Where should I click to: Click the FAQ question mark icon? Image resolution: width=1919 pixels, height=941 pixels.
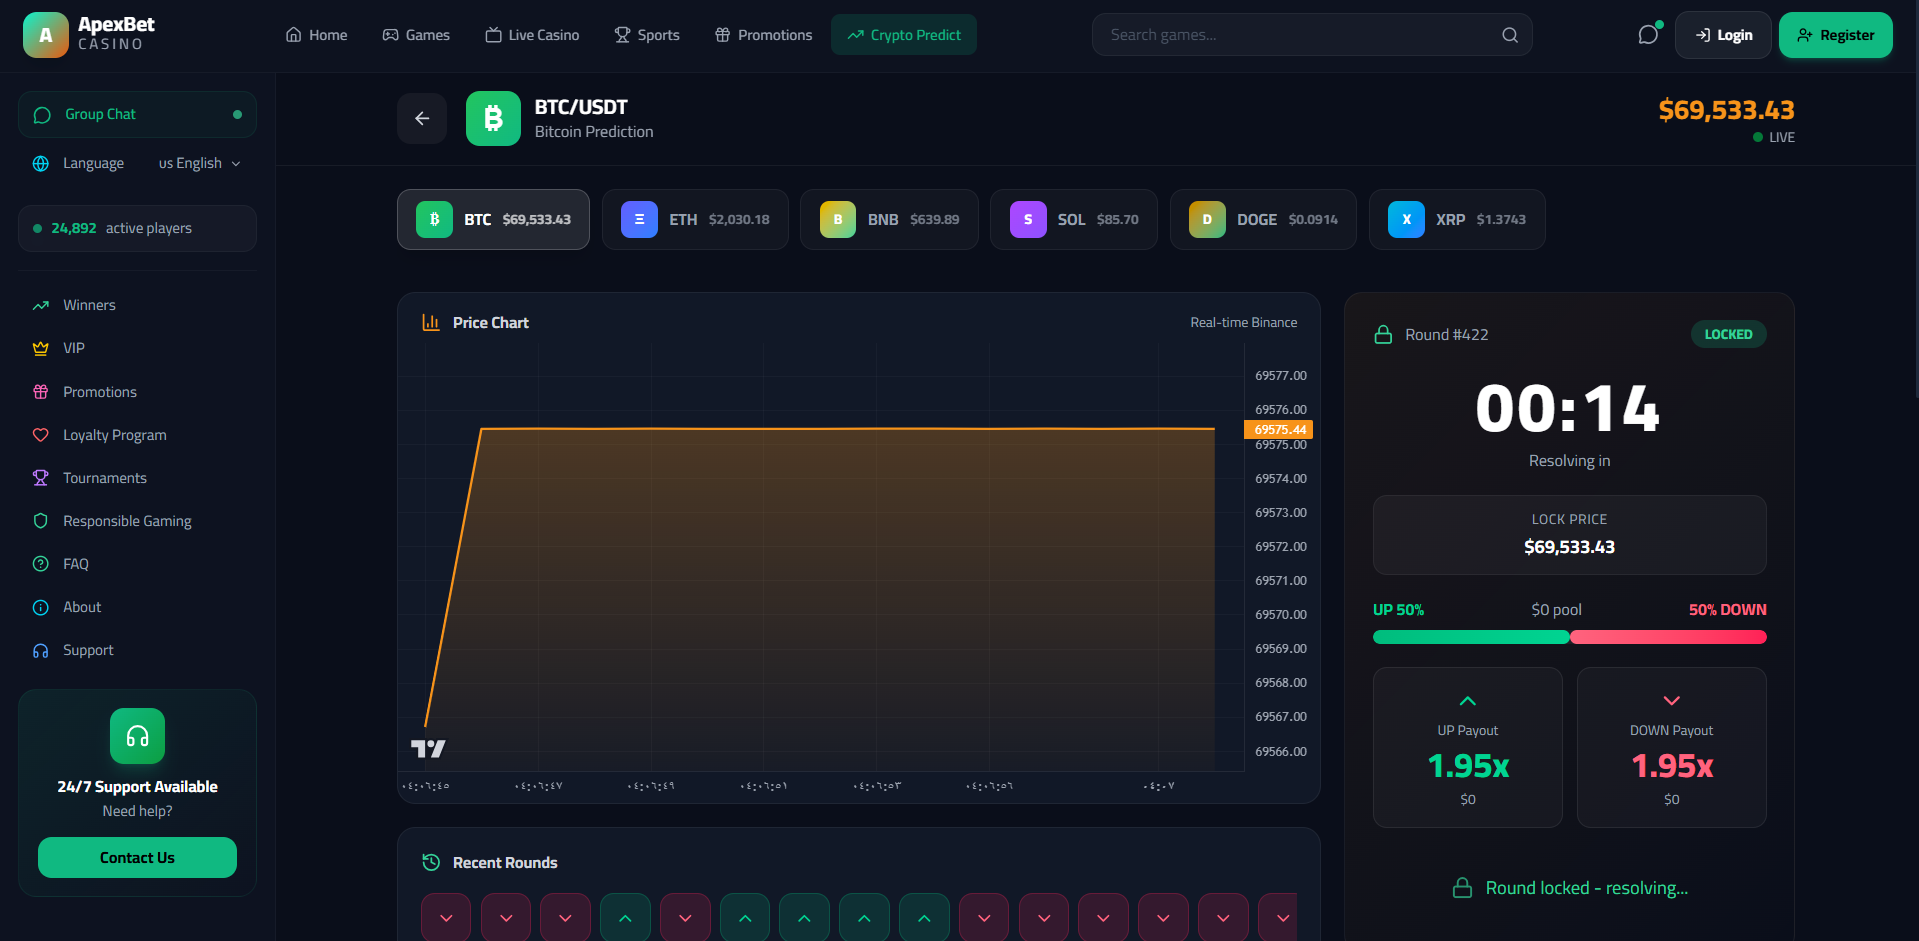point(41,564)
